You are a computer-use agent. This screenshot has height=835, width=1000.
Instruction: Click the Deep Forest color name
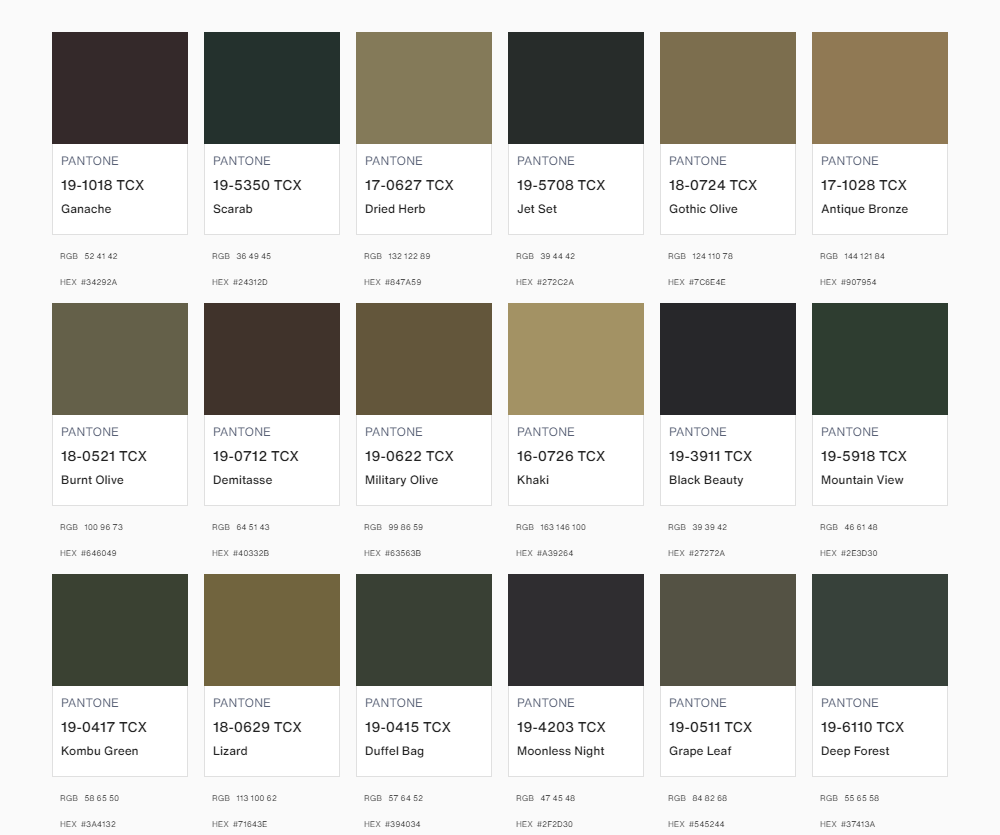coord(855,751)
